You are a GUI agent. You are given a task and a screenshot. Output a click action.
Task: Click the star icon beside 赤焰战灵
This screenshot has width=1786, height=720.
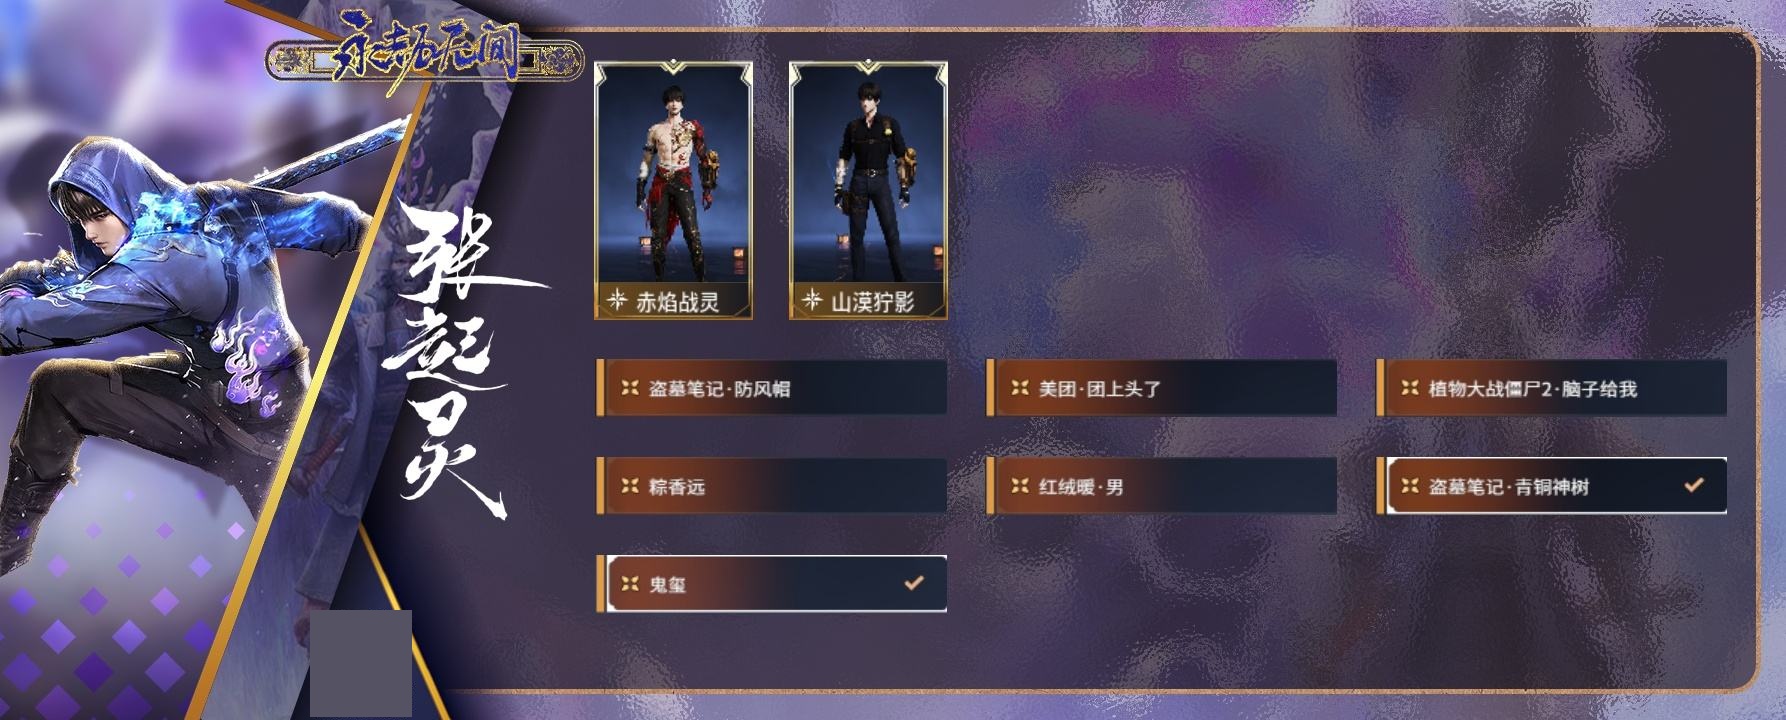coord(617,300)
